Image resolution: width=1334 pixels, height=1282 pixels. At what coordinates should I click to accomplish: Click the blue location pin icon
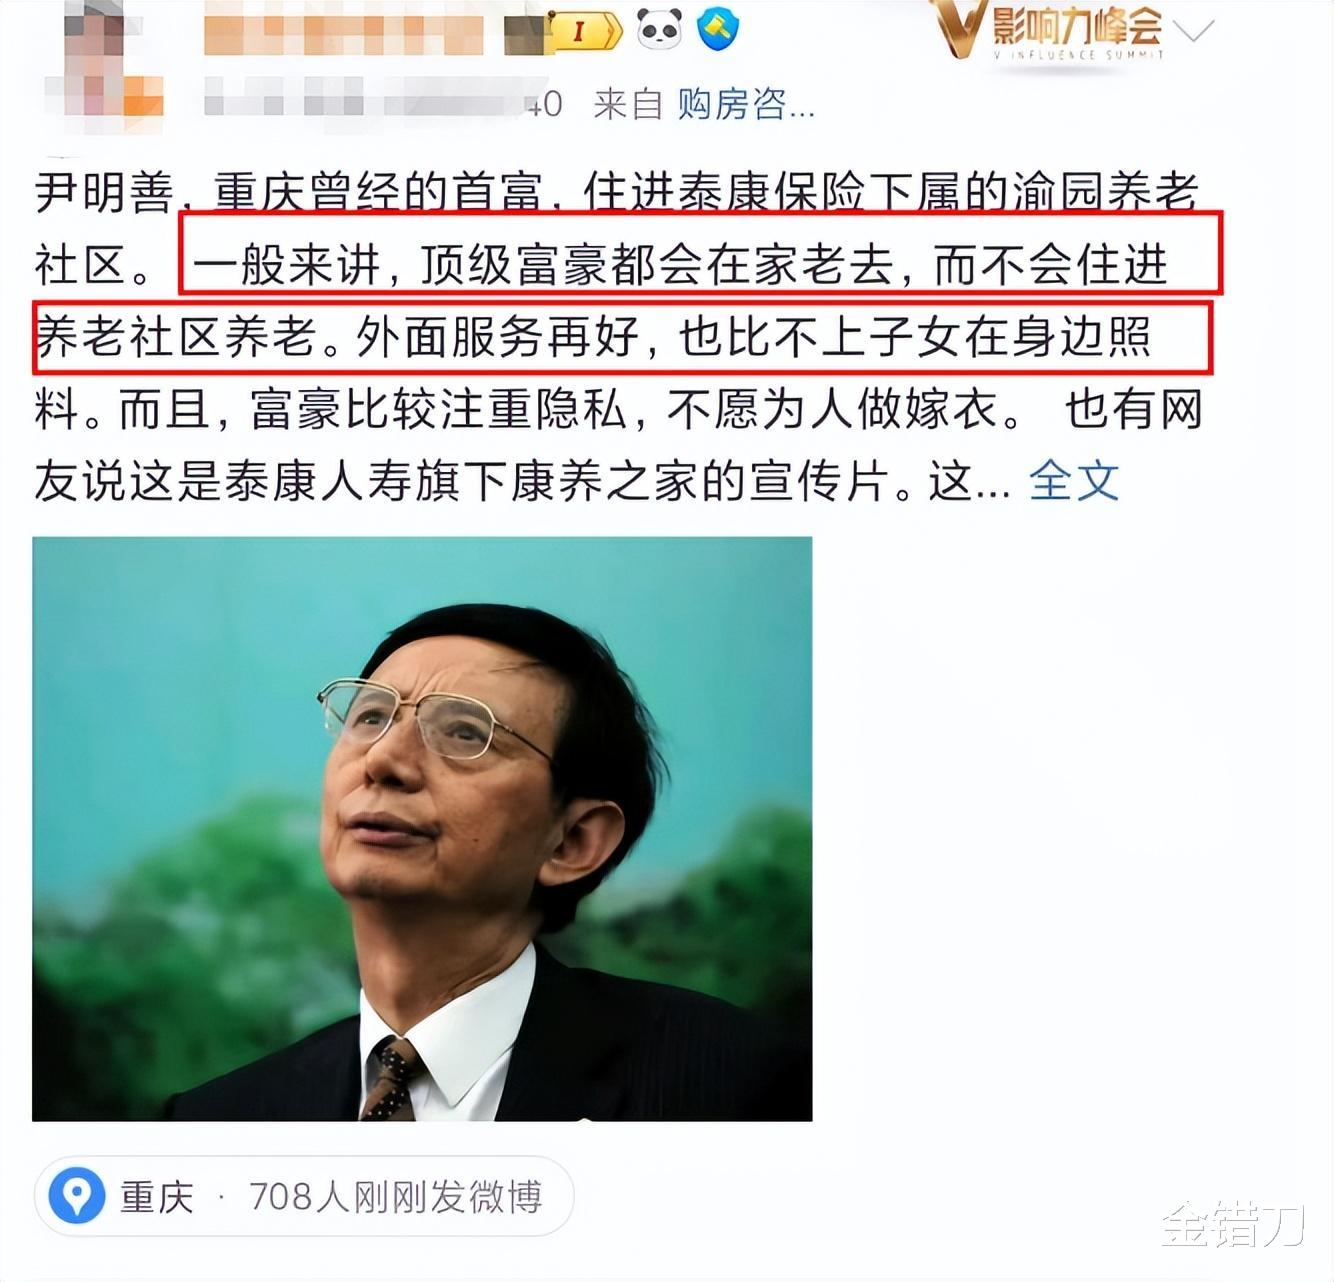click(x=77, y=1195)
